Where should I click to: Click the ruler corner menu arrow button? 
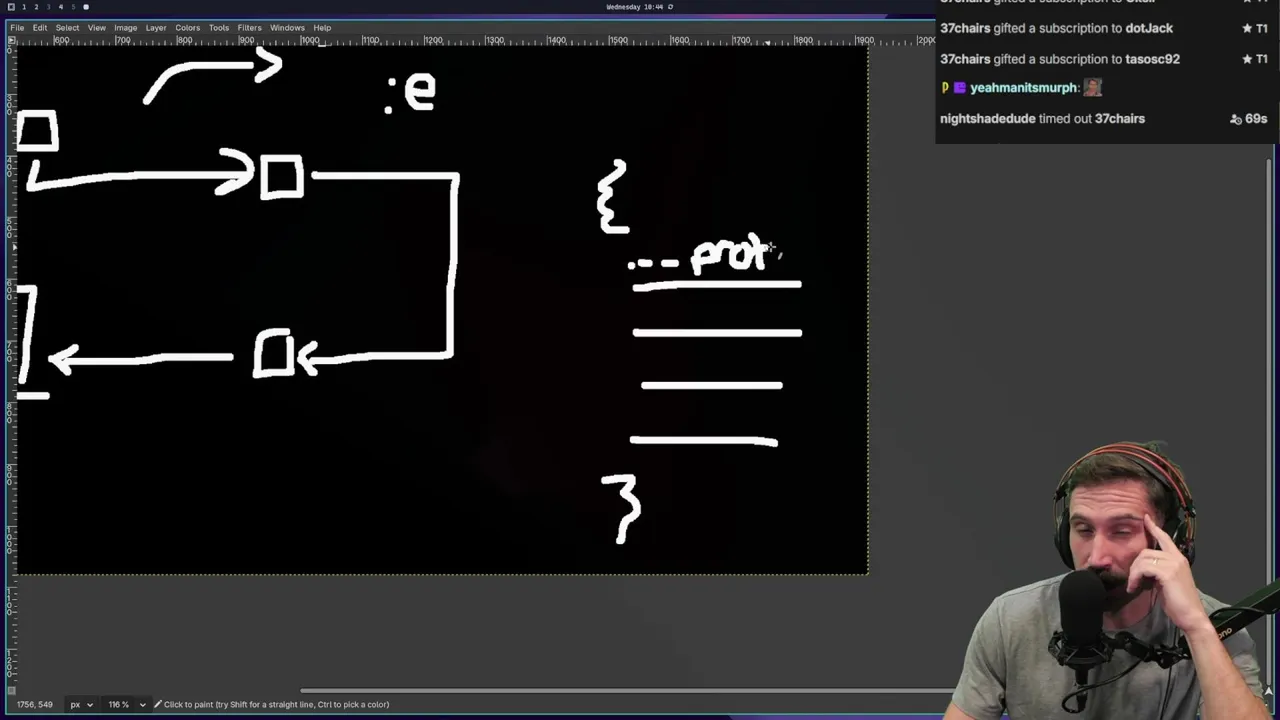pos(11,41)
